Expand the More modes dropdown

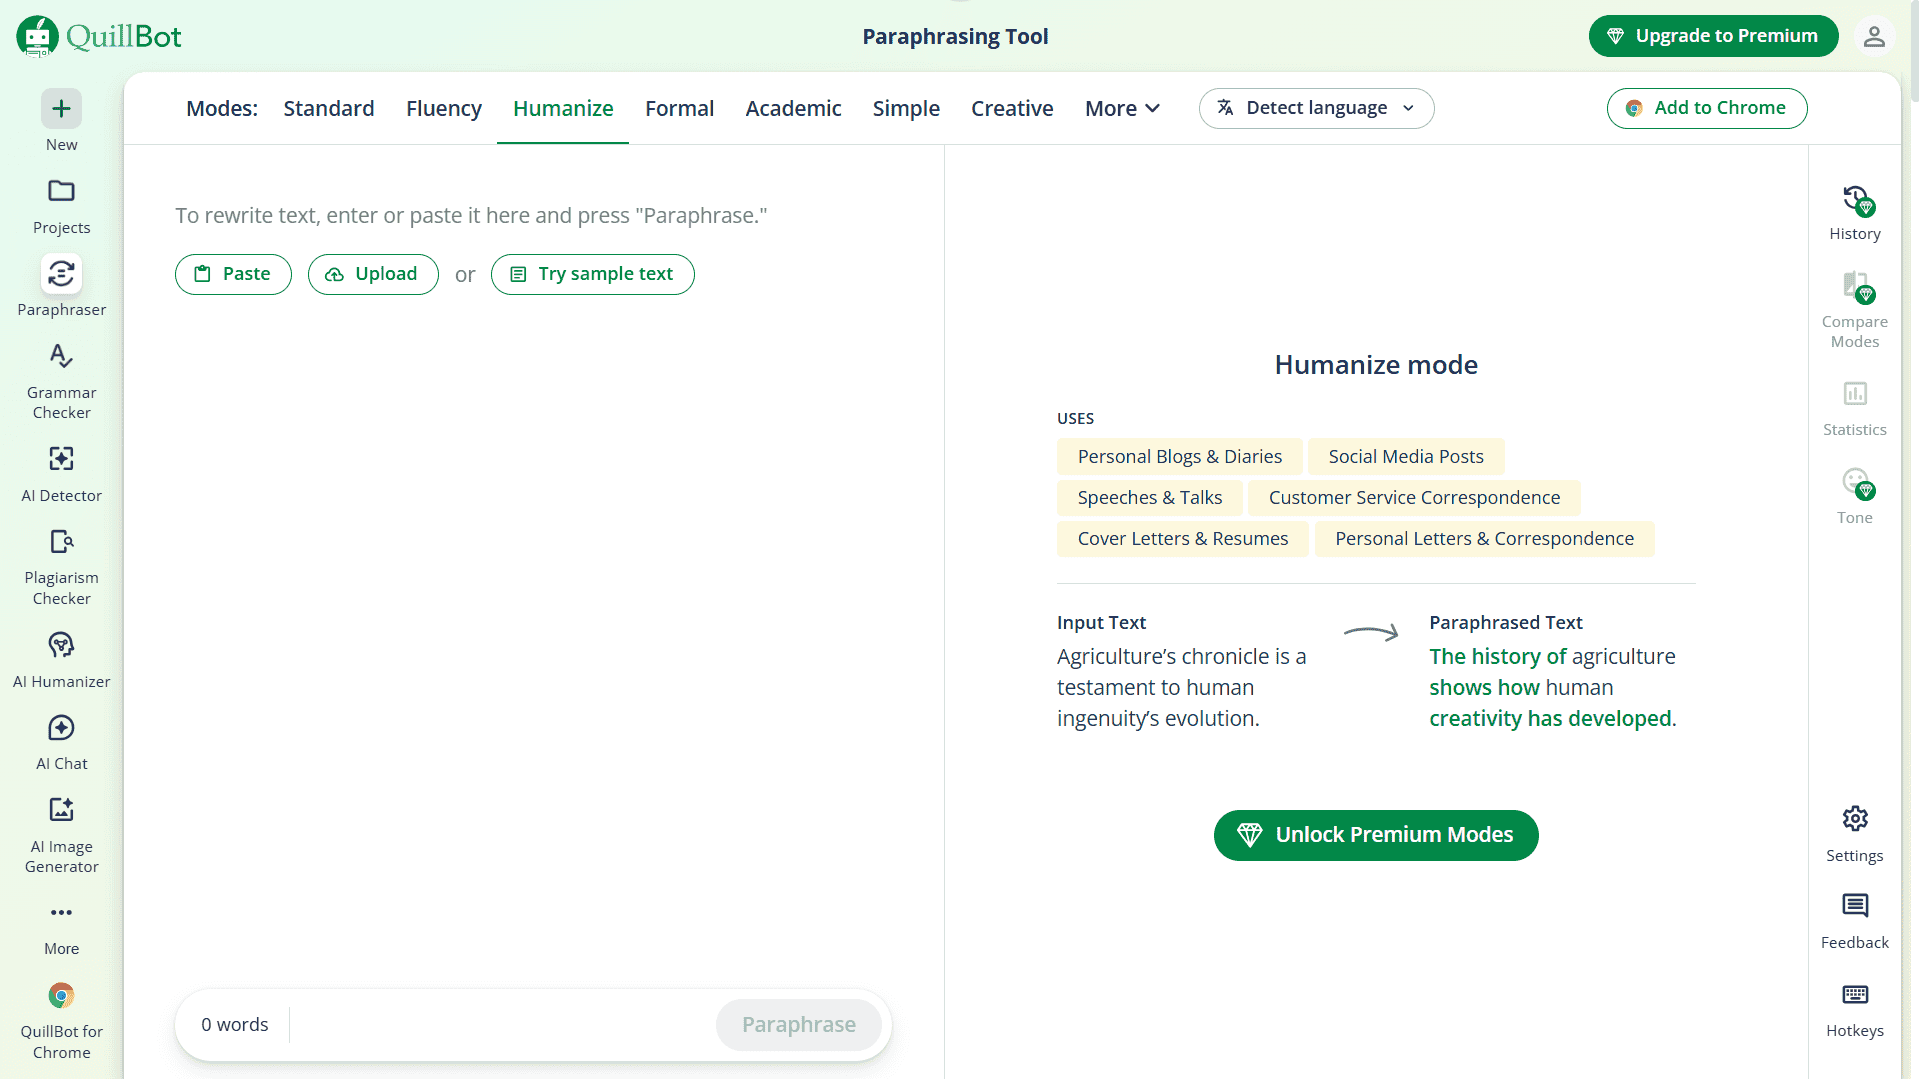pyautogui.click(x=1122, y=108)
